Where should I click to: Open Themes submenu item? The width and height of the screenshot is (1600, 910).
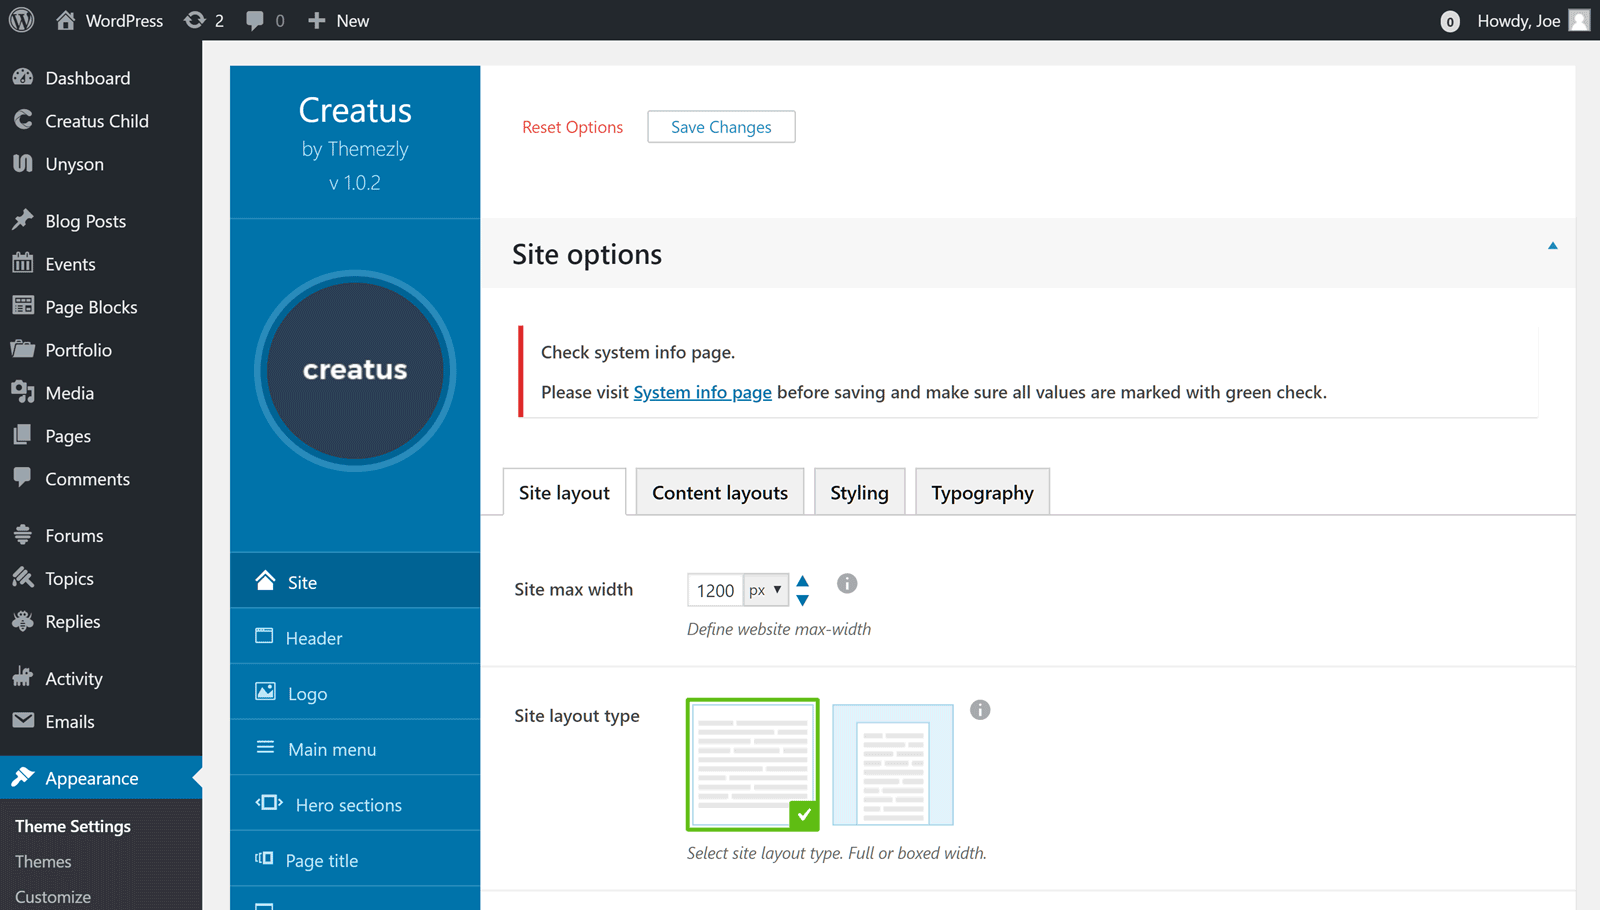click(43, 861)
